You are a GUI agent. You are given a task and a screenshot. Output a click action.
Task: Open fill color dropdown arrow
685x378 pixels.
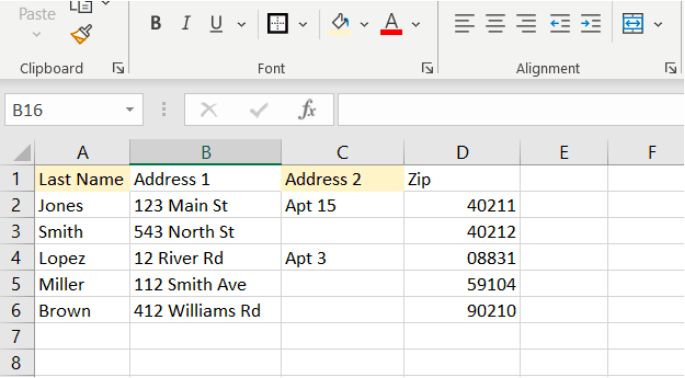[364, 24]
